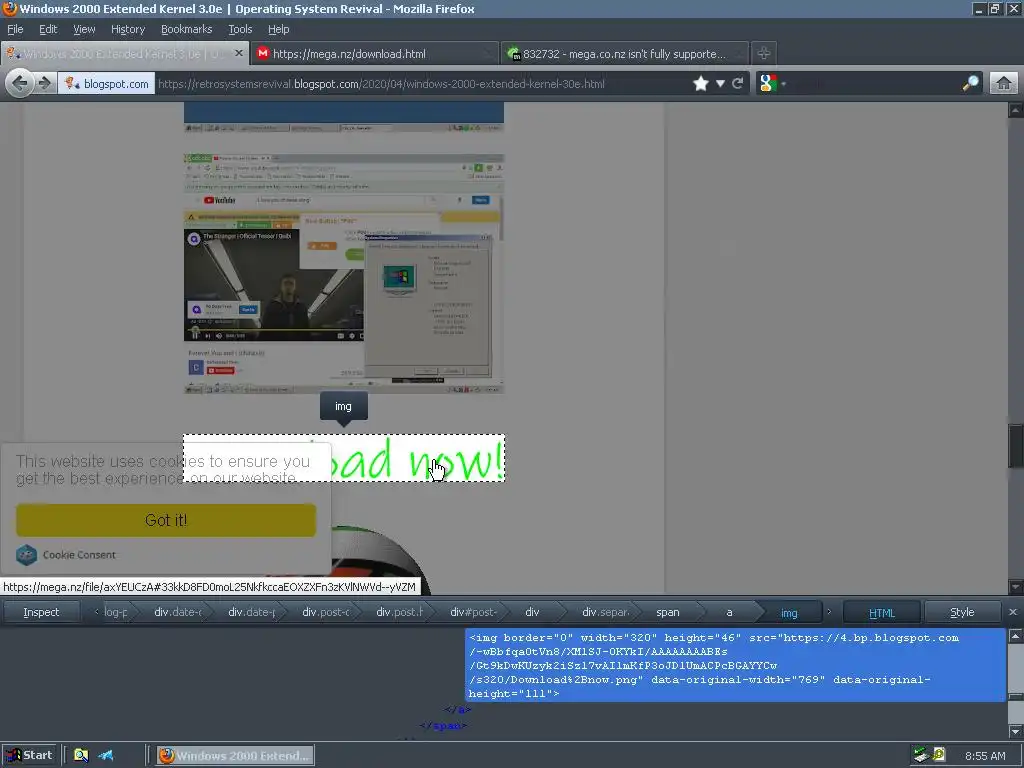
Task: Click the blue bird quick launch icon
Action: 106,756
